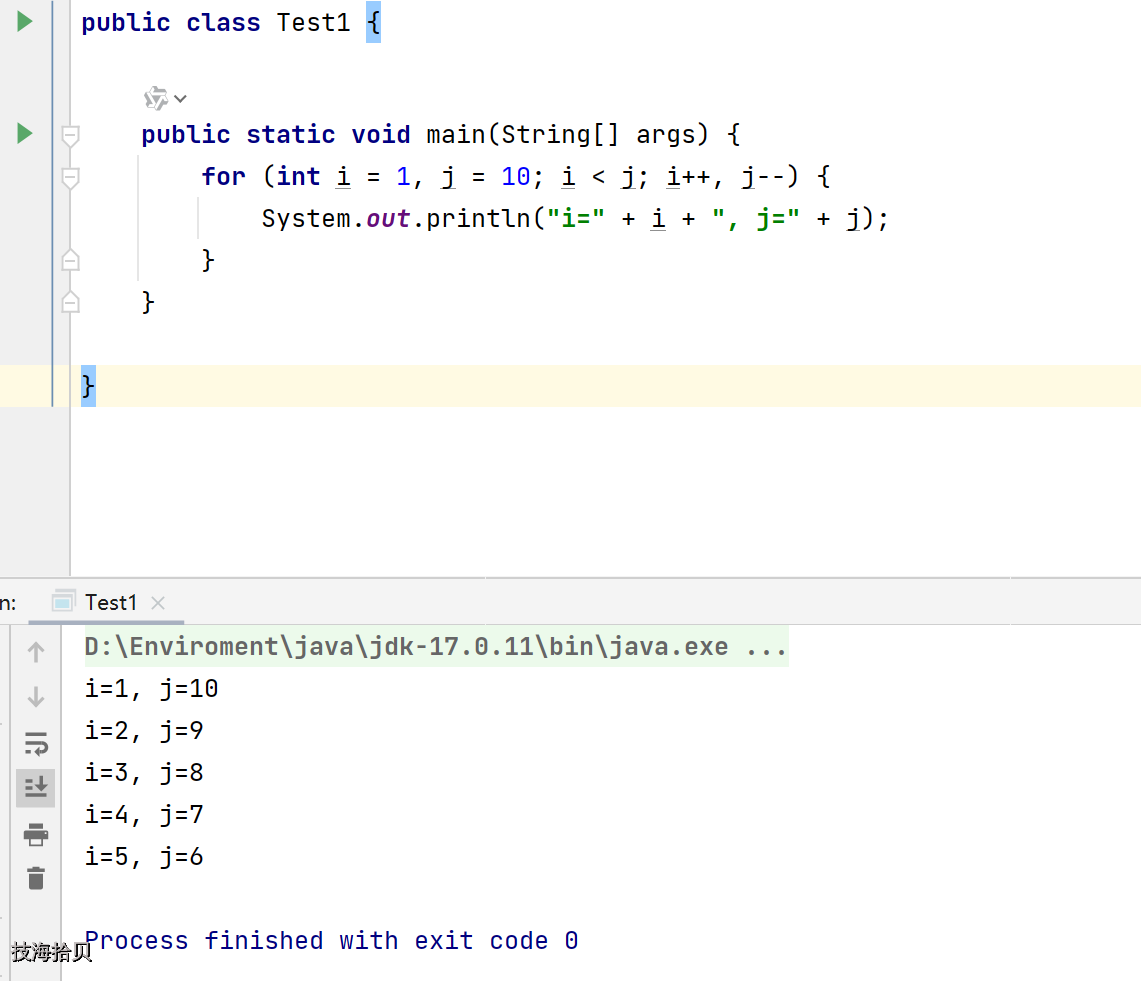Click 'System' in the println statement
The width and height of the screenshot is (1141, 981).
[x=306, y=219]
